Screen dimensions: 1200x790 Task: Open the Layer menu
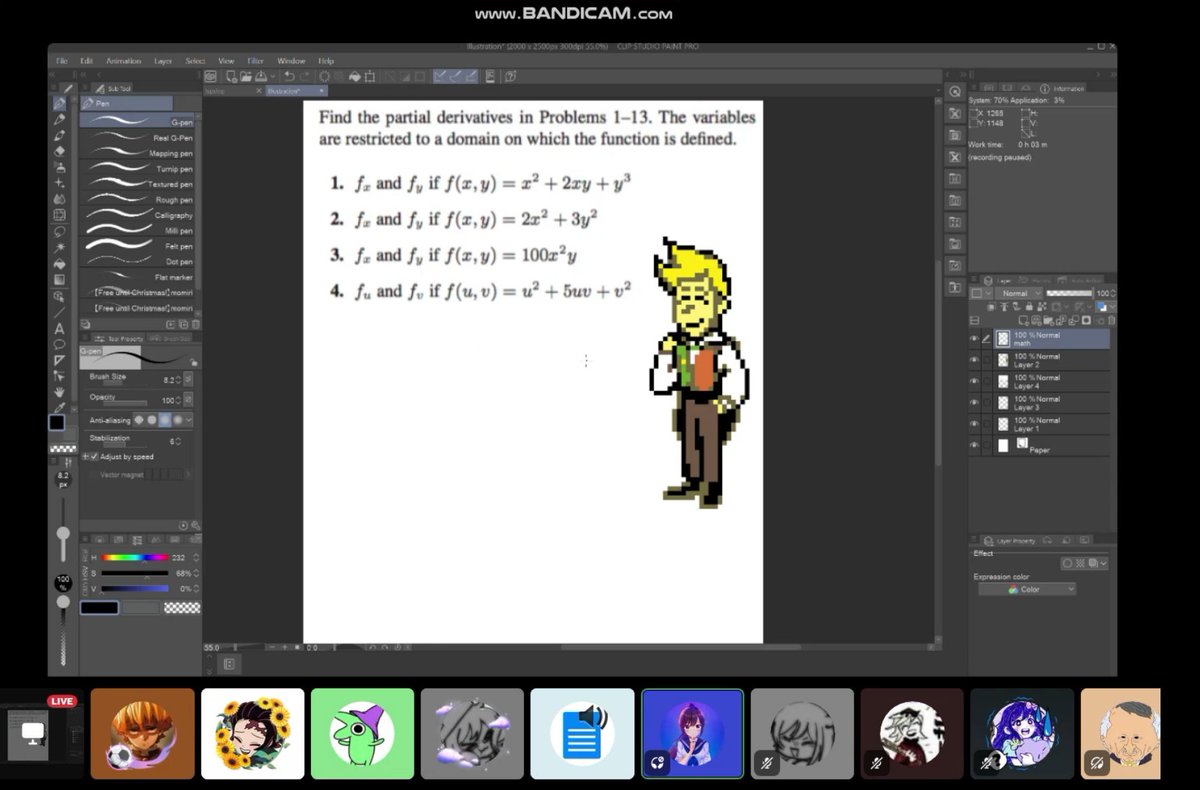coord(163,61)
